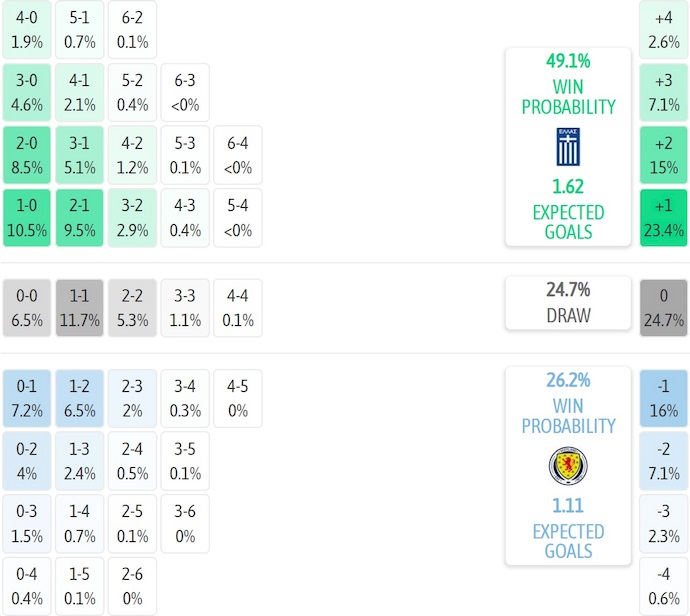Screen dimensions: 690x616
Task: Select the 0 goal difference draw cell
Action: point(664,308)
